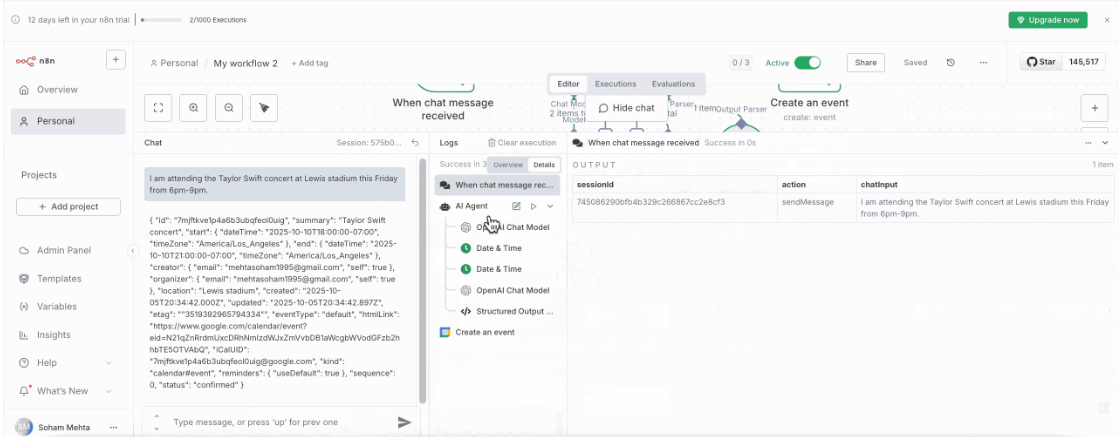
Task: Click the n8n logo in sidebar
Action: pyautogui.click(x=36, y=61)
